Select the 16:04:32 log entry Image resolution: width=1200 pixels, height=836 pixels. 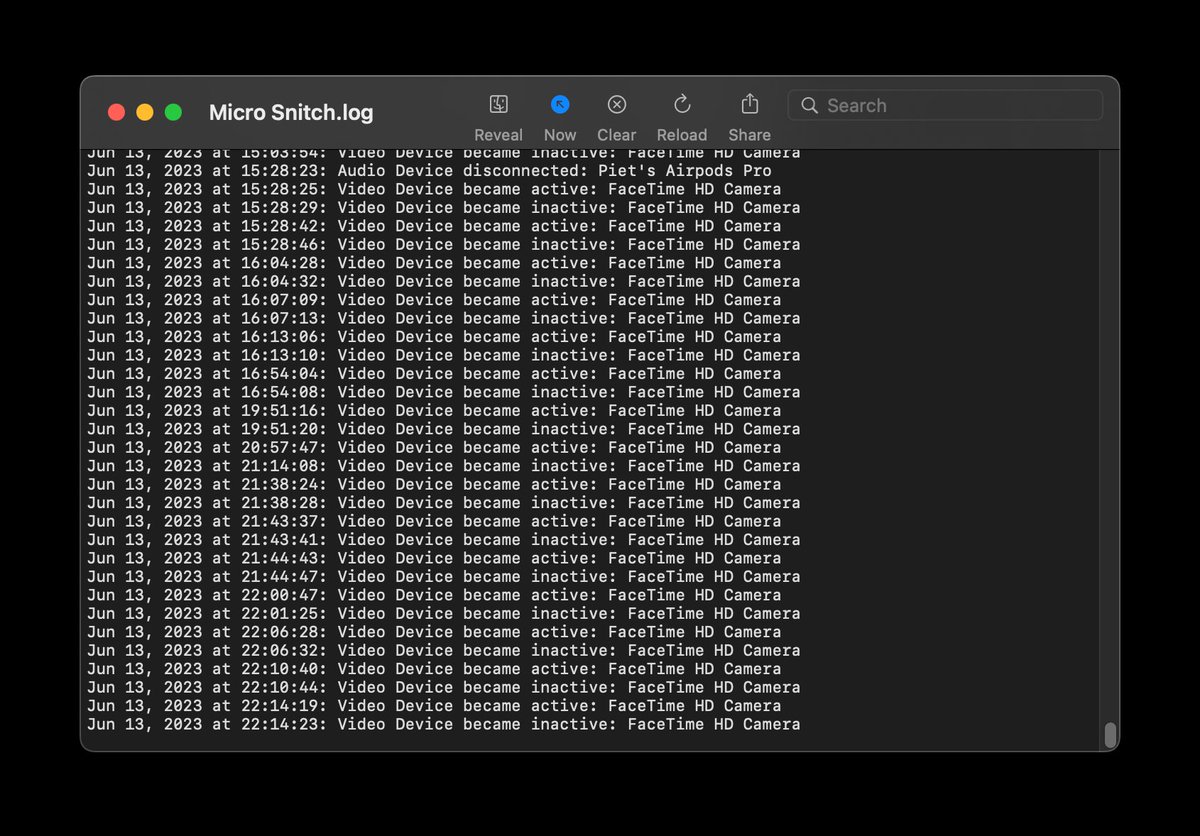pos(444,282)
